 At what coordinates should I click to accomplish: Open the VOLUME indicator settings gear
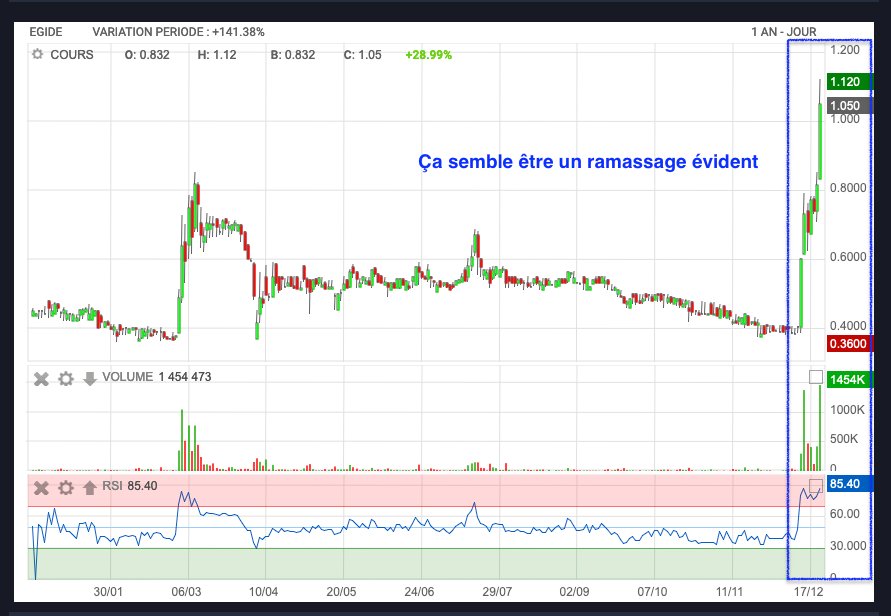65,378
